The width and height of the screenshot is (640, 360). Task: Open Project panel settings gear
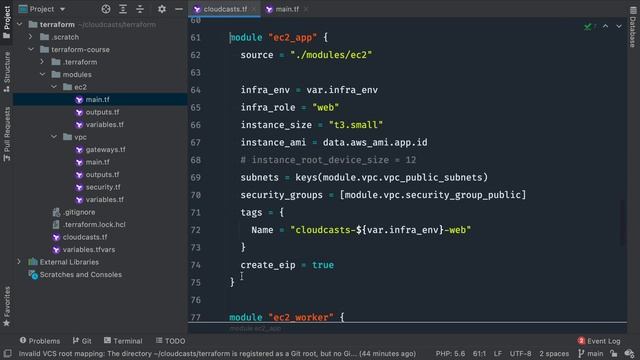[162, 9]
